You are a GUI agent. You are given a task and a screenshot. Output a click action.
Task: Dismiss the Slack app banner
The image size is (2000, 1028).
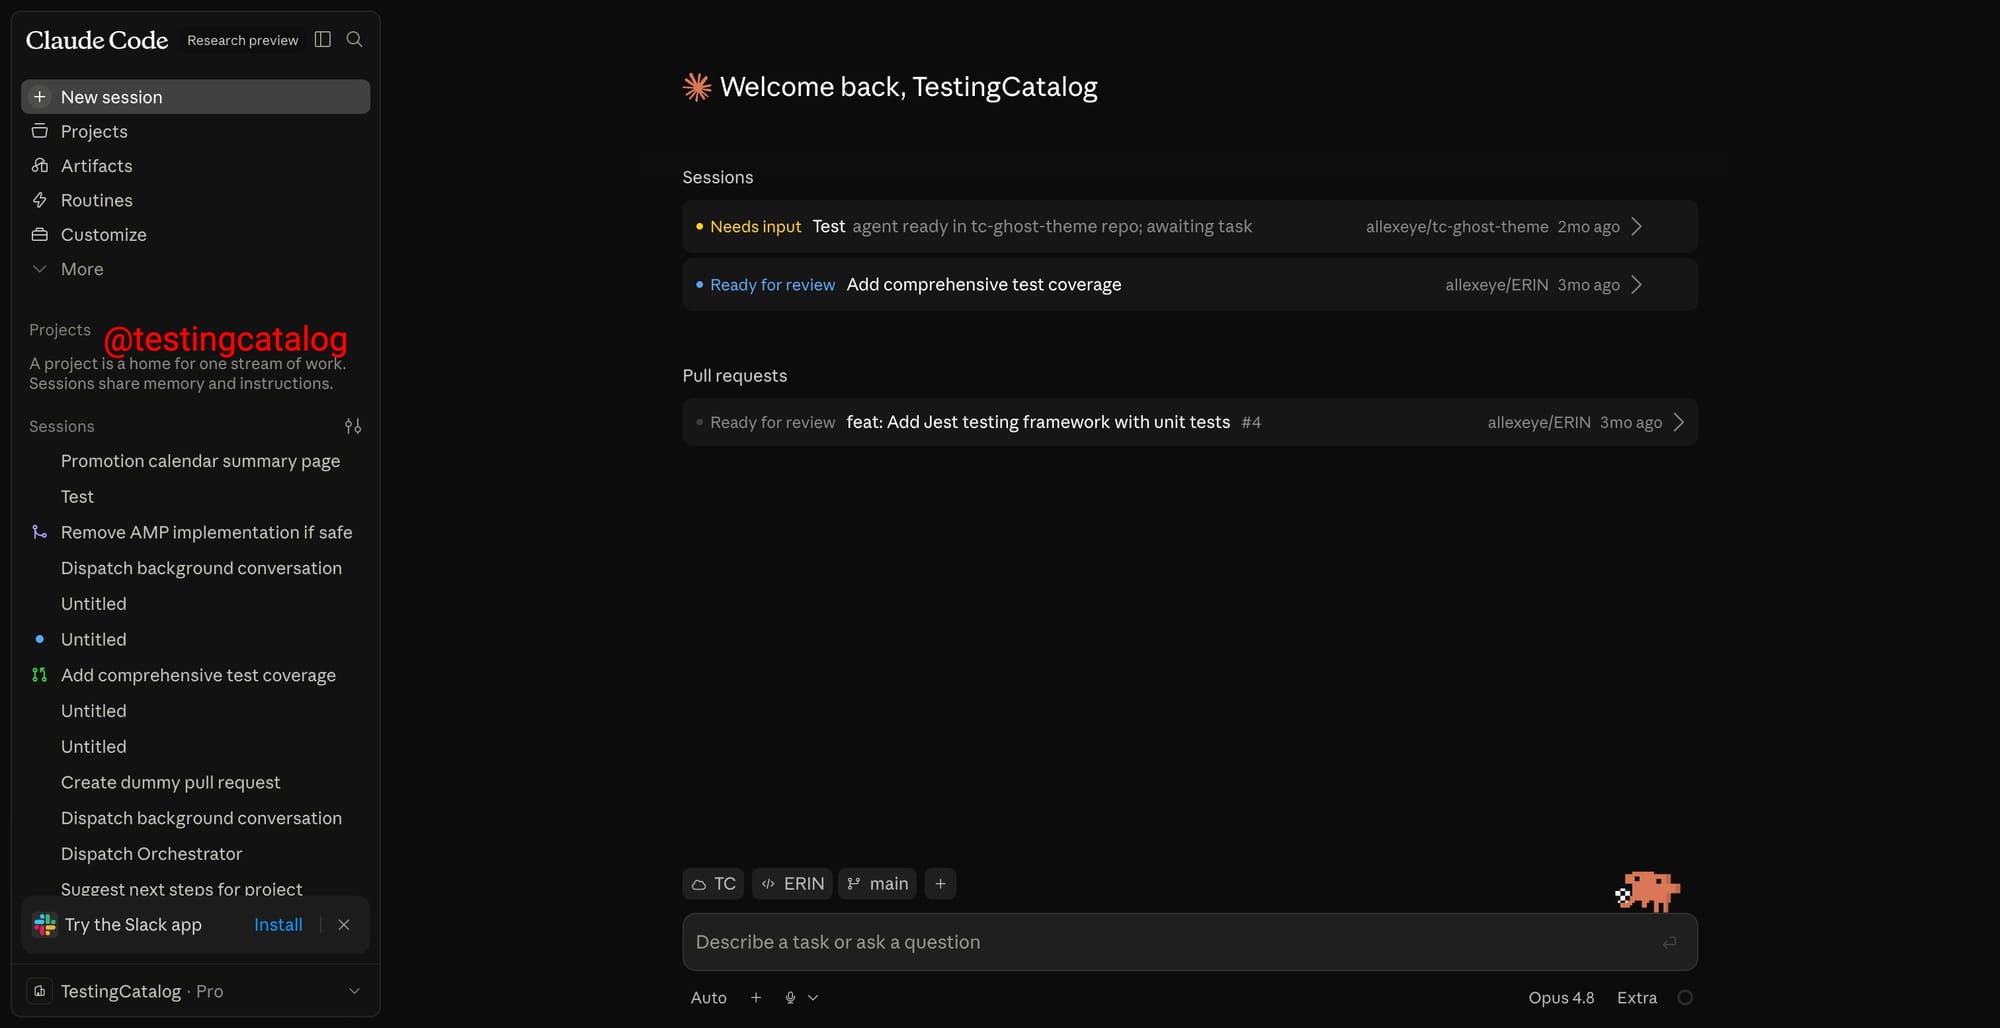(x=344, y=925)
